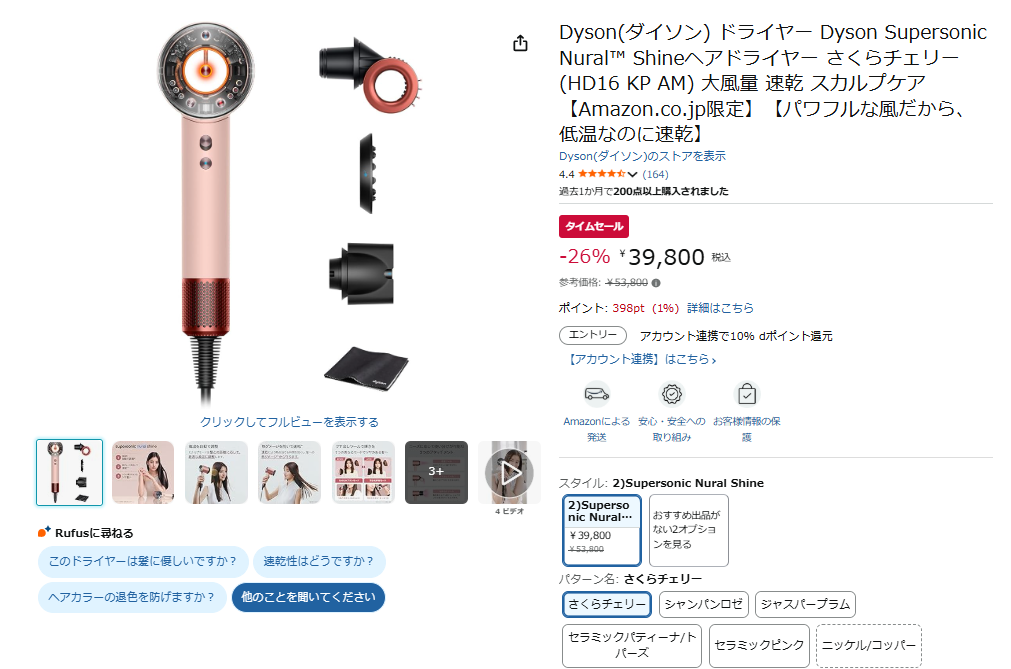This screenshot has width=1011, height=669.
Task: Click the customer information protection icon
Action: pyautogui.click(x=747, y=394)
